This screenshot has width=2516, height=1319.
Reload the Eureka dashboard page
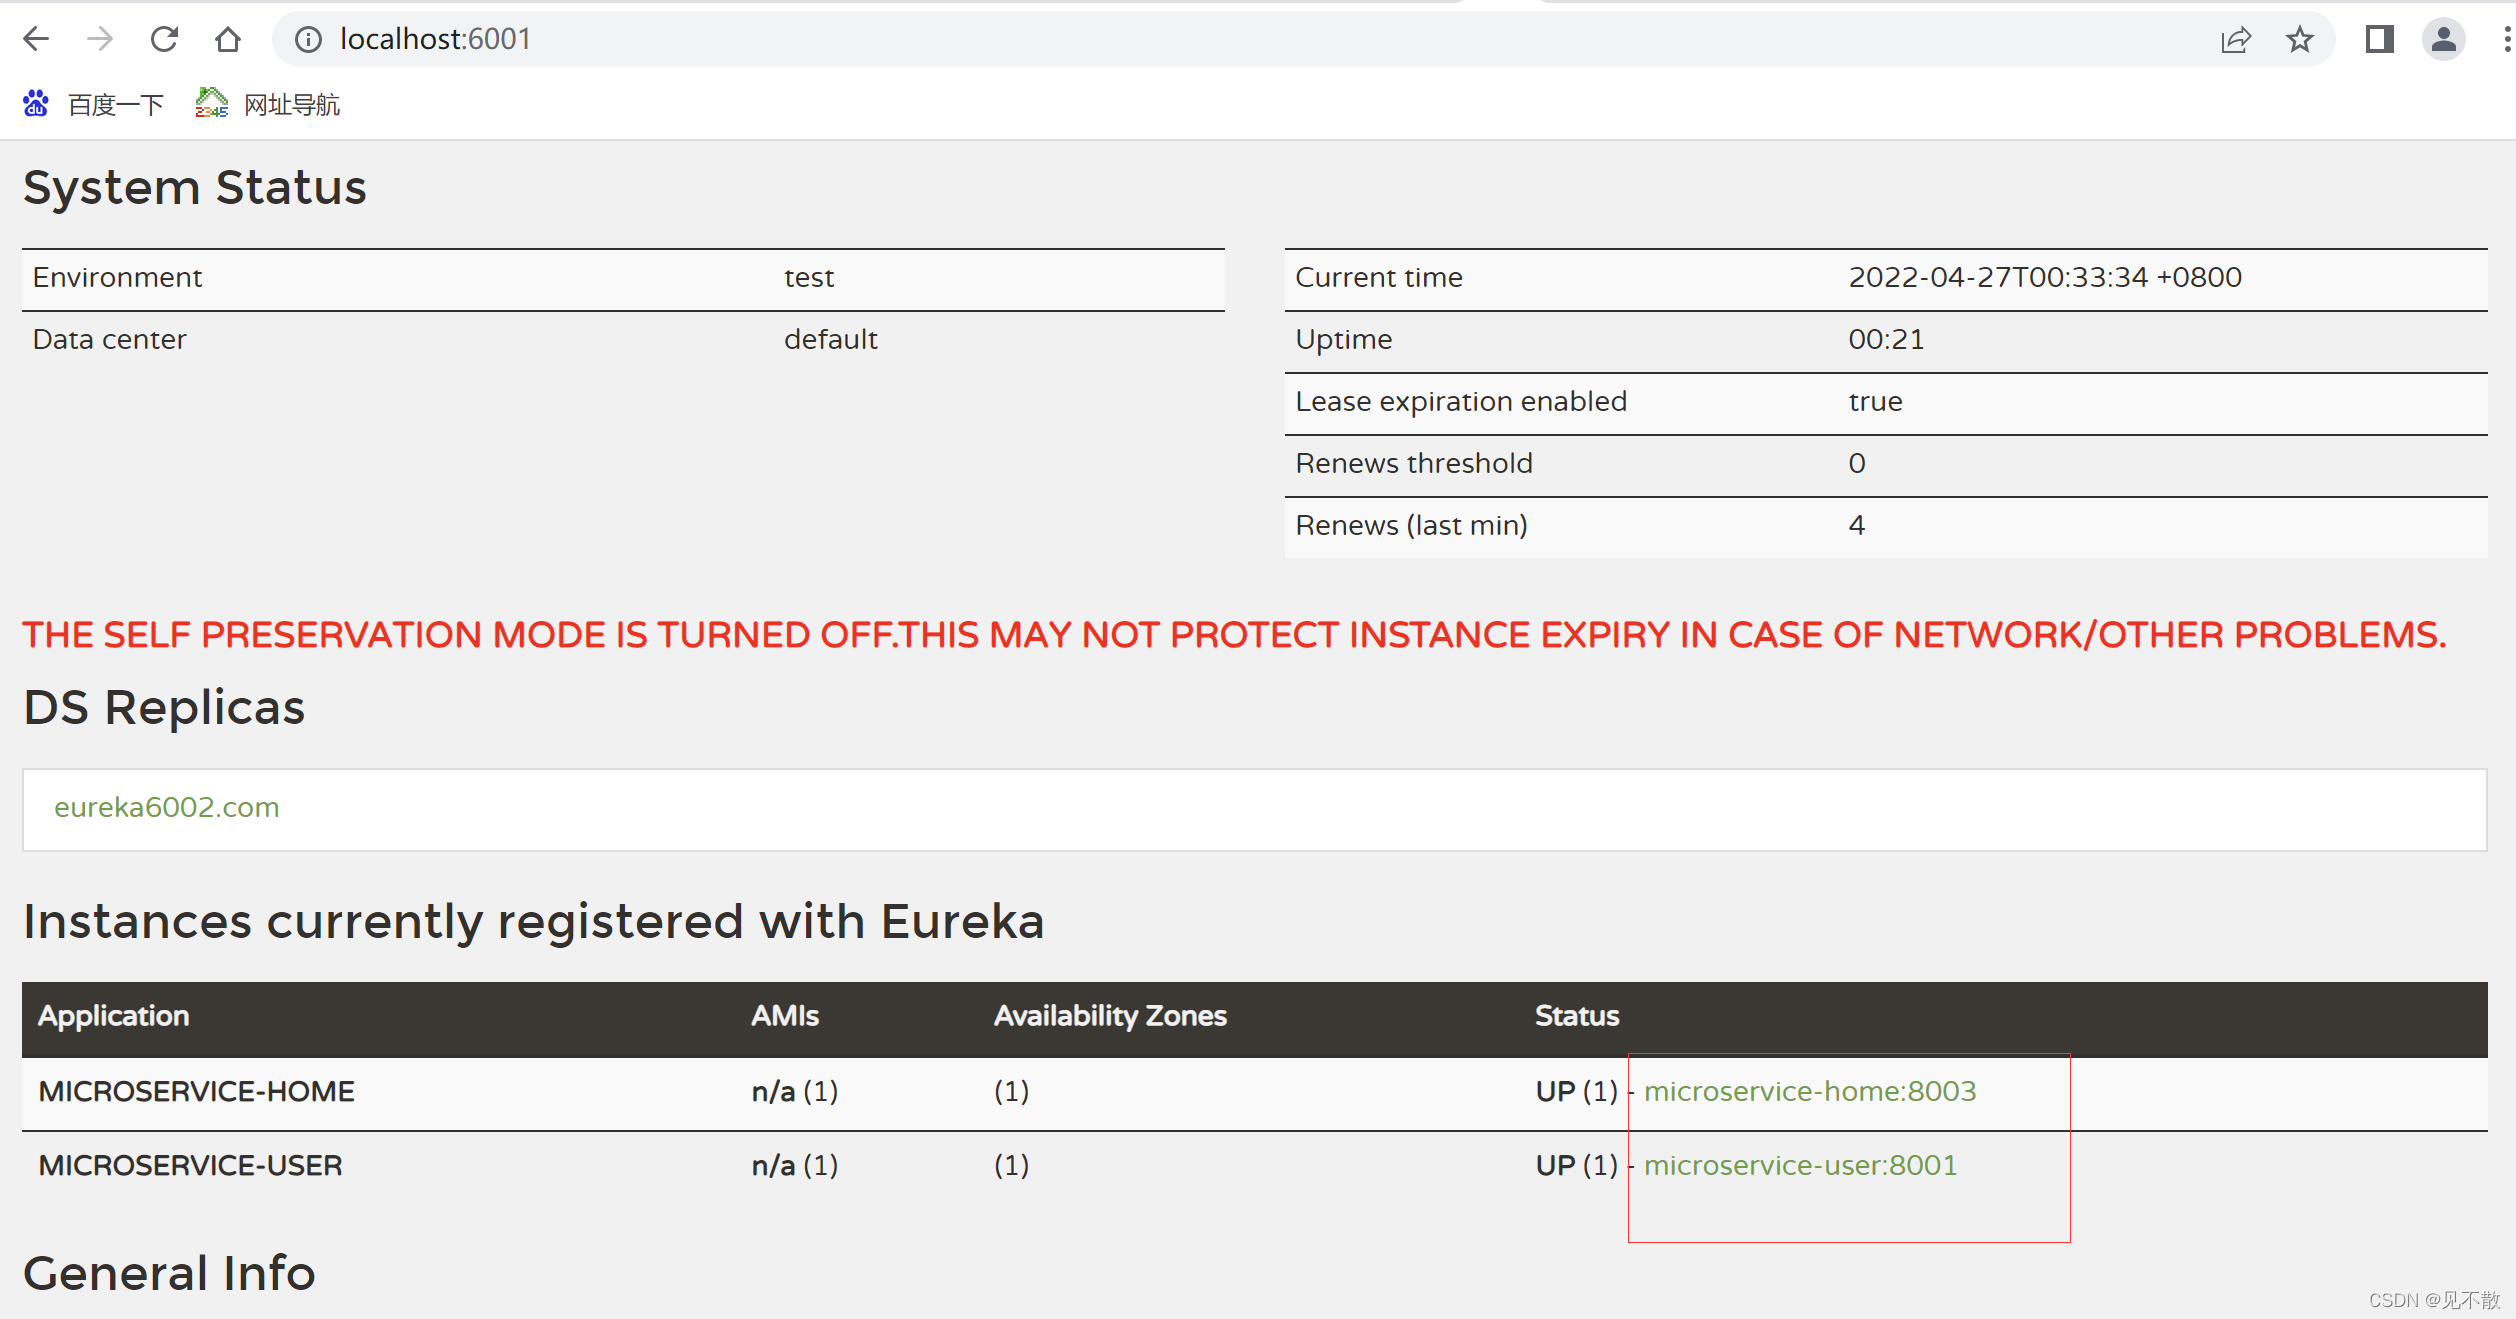point(164,39)
